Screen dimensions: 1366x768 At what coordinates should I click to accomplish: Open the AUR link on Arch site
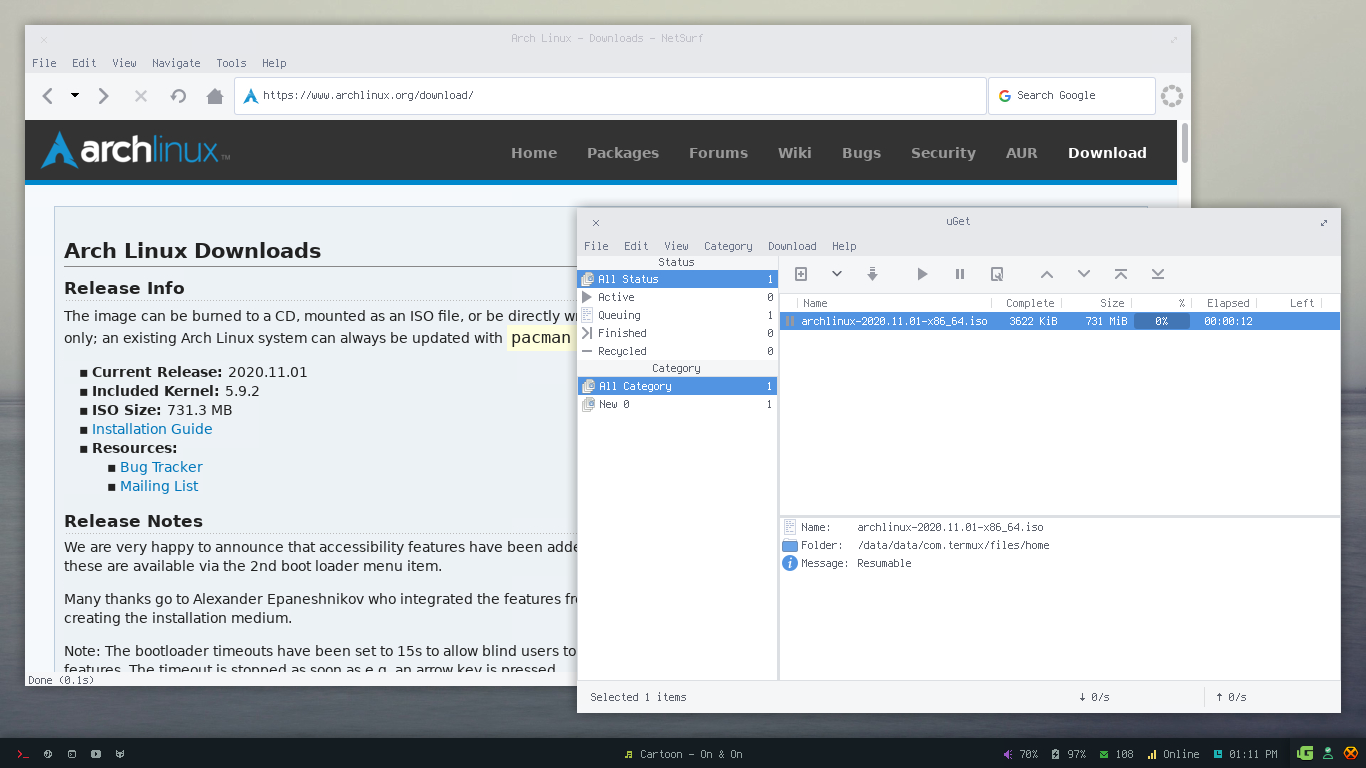[1021, 153]
